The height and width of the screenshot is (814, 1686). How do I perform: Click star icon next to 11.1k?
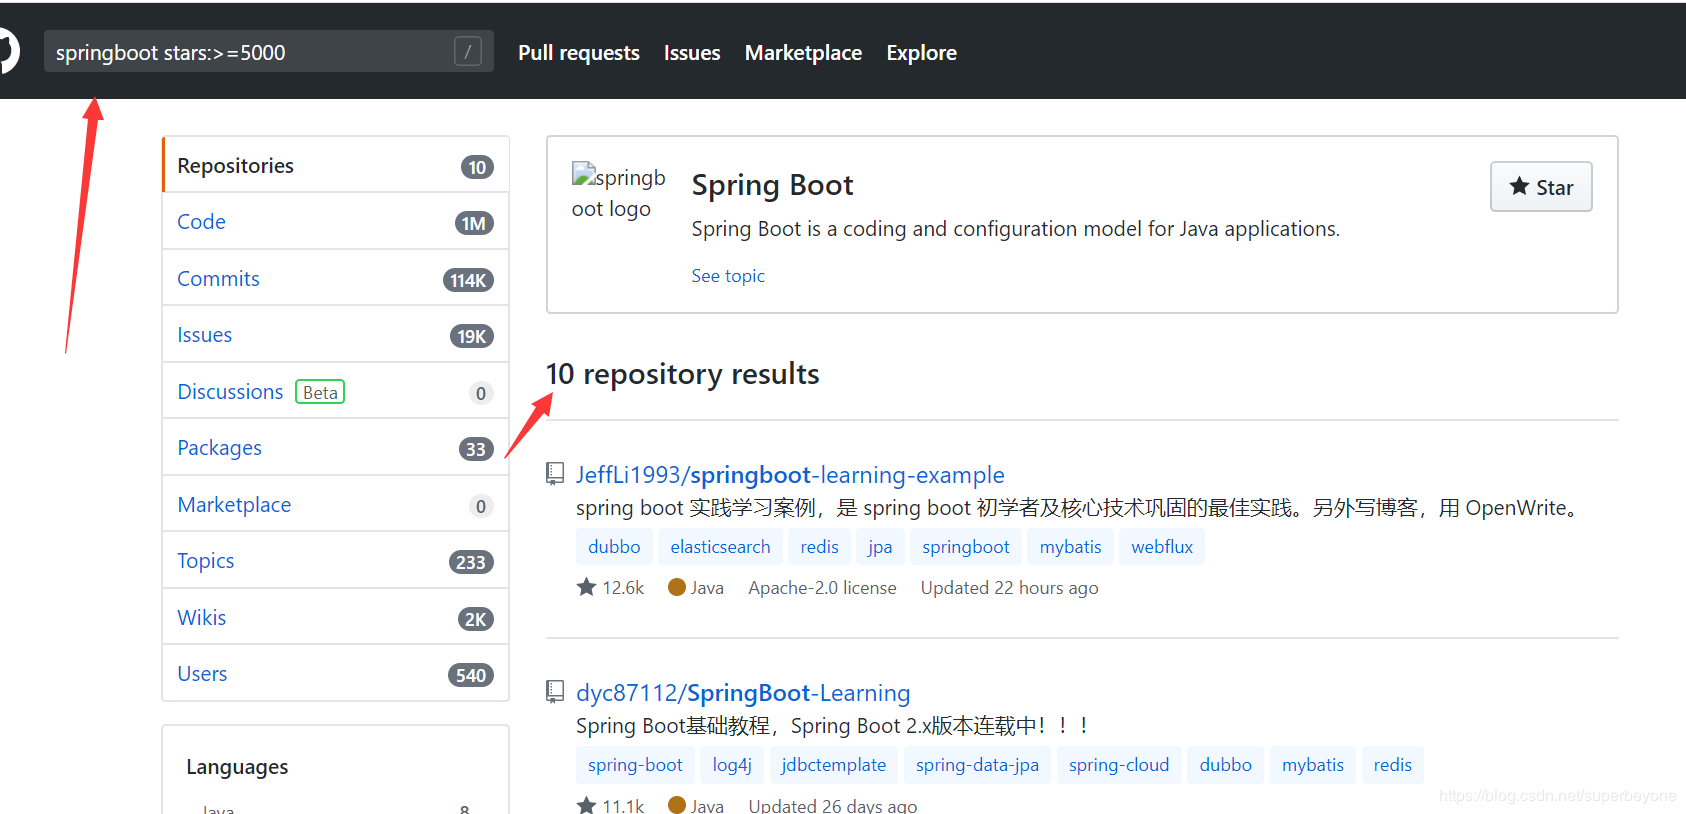586,805
